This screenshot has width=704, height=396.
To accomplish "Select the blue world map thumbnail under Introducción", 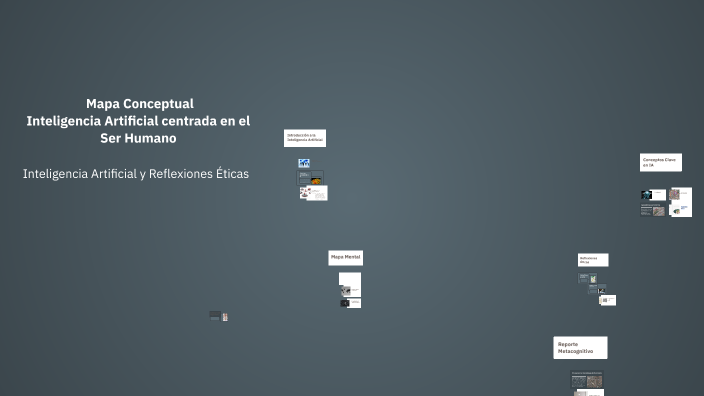I will point(304,163).
